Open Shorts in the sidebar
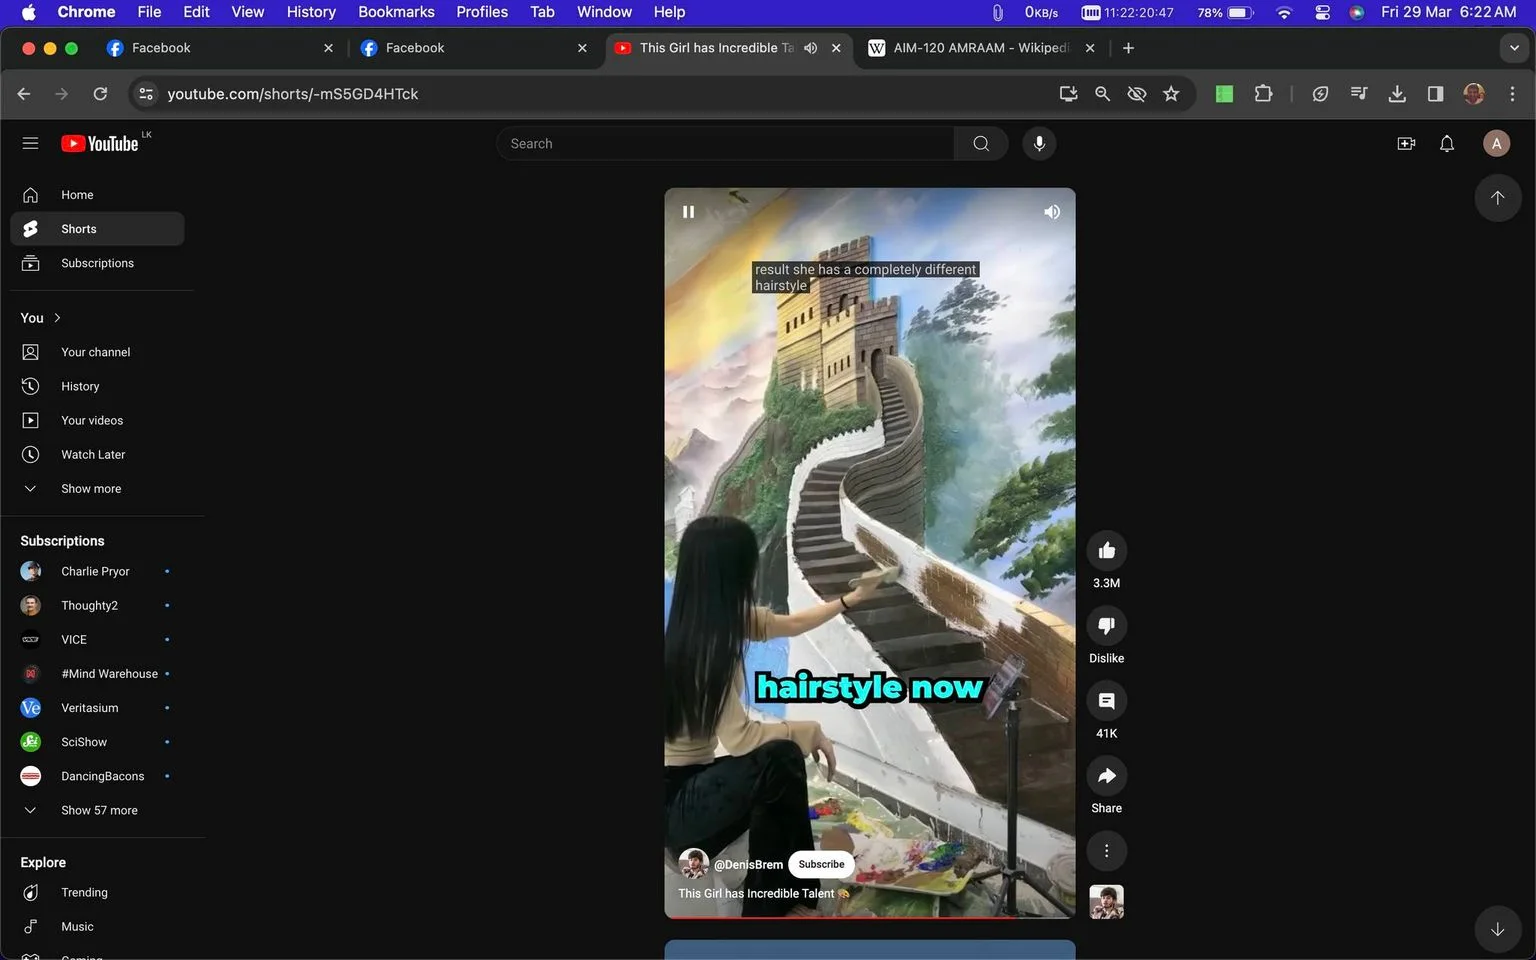 [x=97, y=229]
